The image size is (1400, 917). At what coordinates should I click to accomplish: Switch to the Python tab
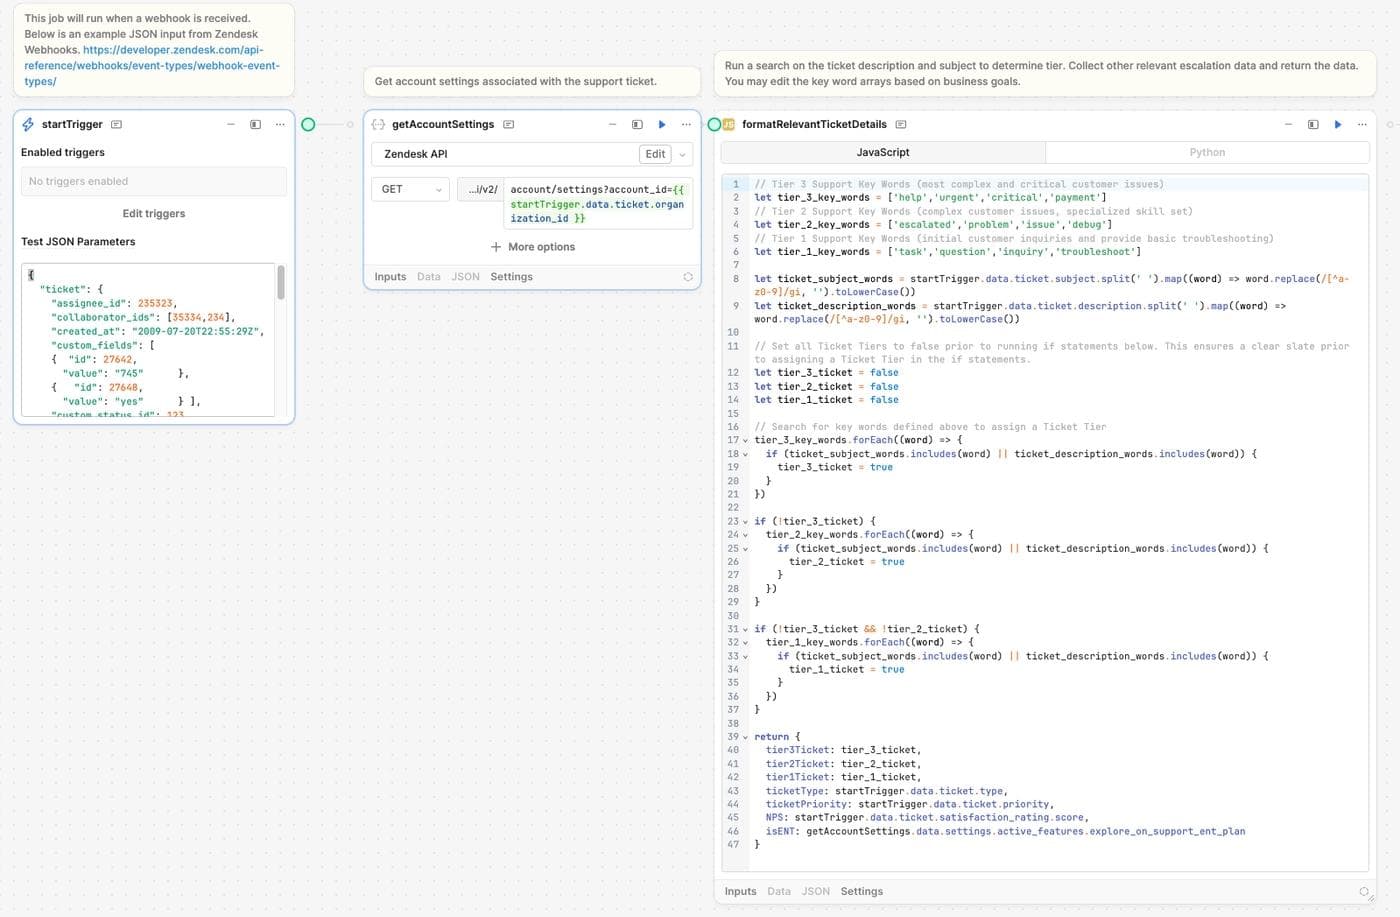pos(1207,152)
